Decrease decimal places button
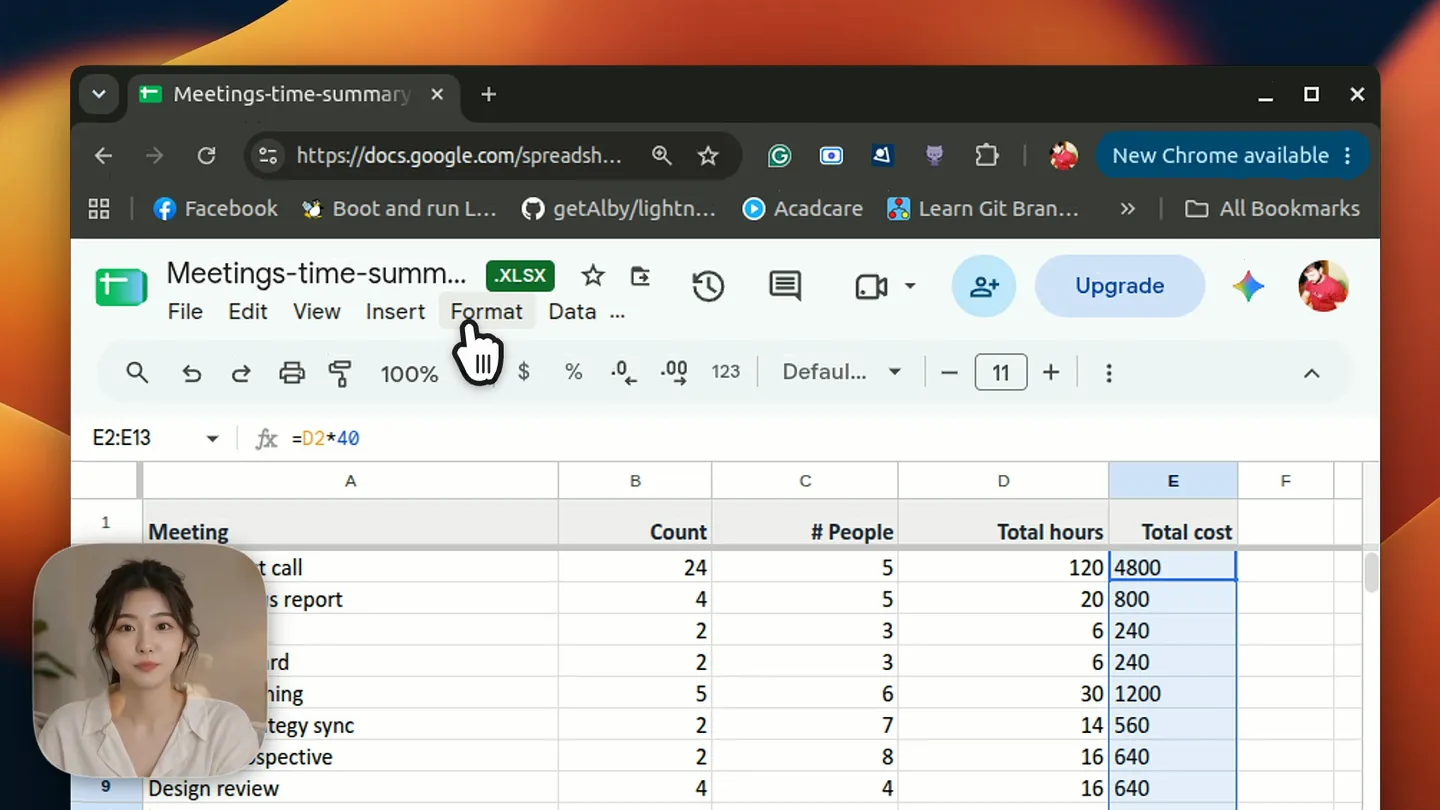Viewport: 1440px width, 810px height. [x=624, y=373]
